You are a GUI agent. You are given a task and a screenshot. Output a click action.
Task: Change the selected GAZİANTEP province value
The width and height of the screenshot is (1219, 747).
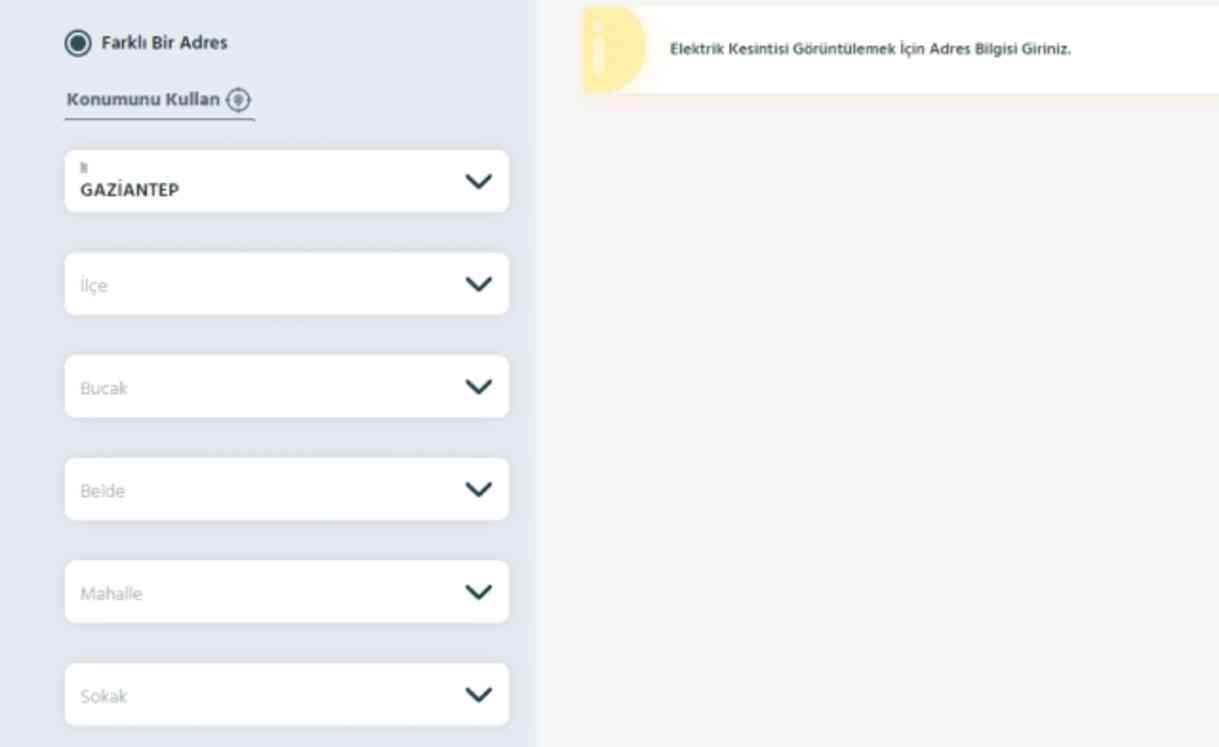(130, 190)
